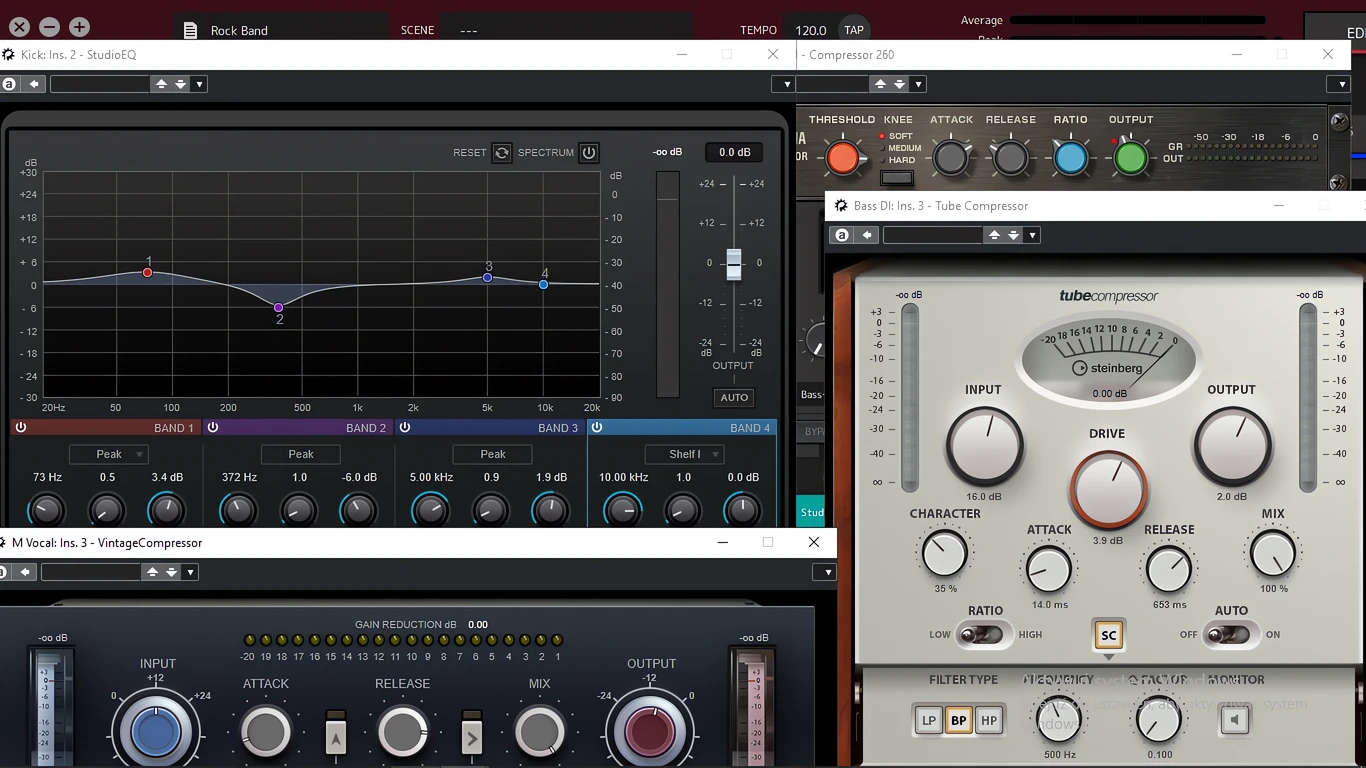Click TAP tempo button
This screenshot has width=1366, height=768.
(x=853, y=30)
